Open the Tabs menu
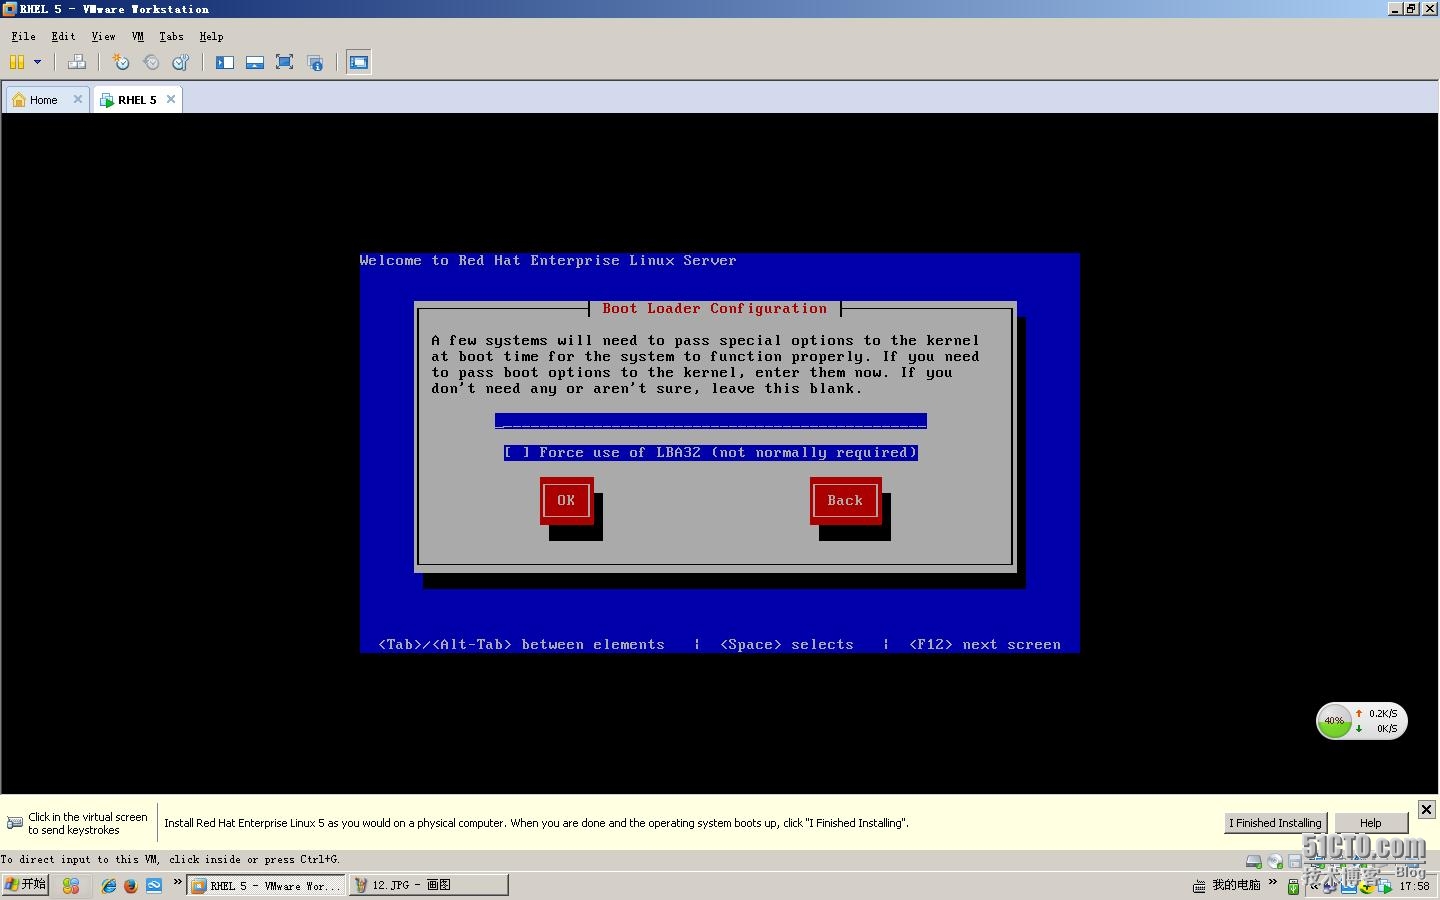The height and width of the screenshot is (900, 1440). tap(171, 36)
